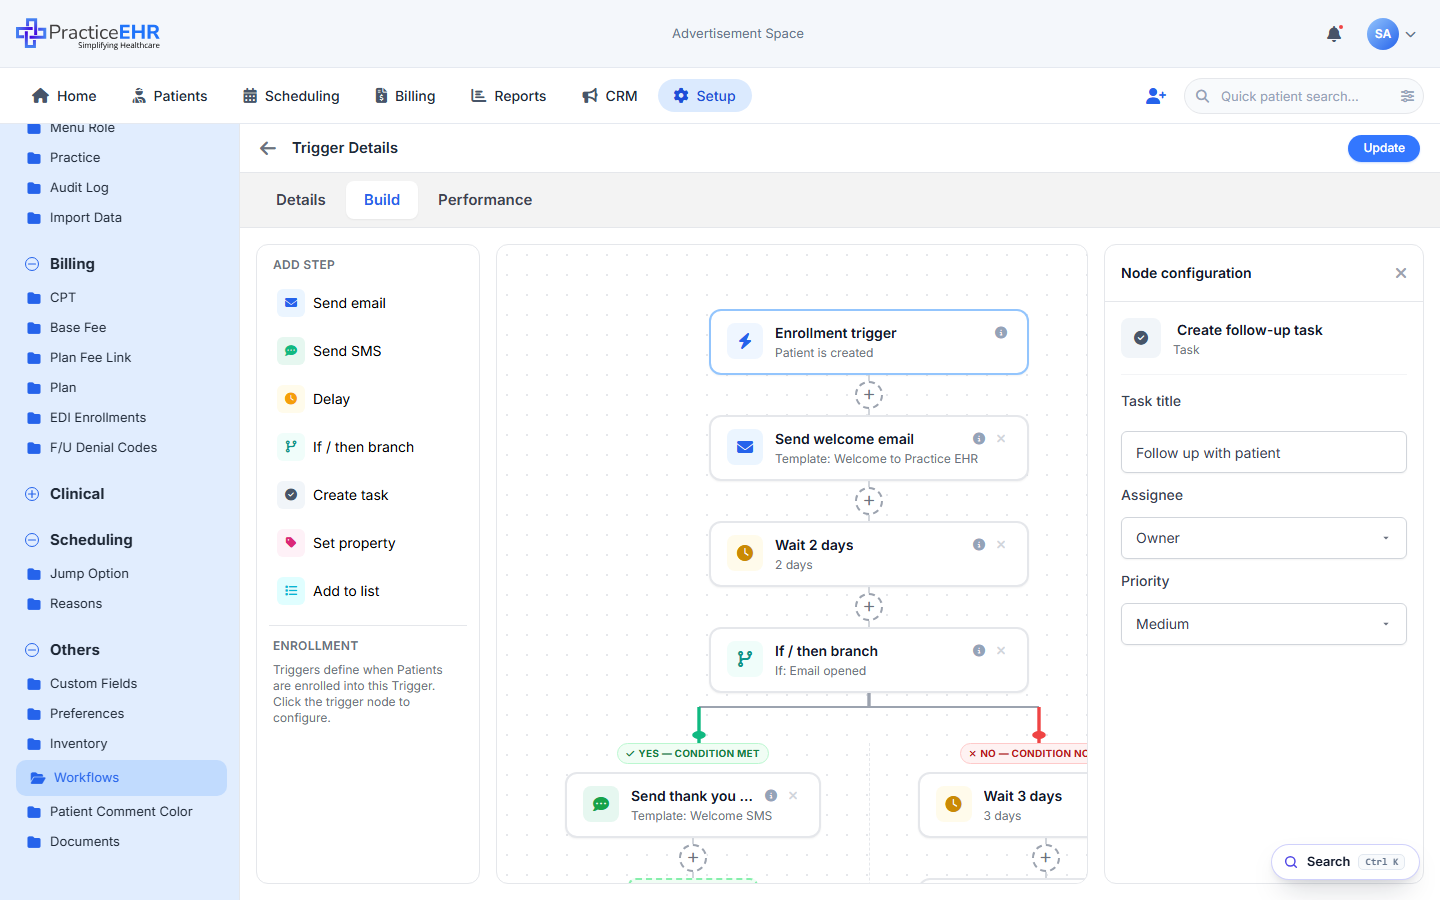Add a Create task step
This screenshot has height=900, width=1440.
click(x=368, y=495)
